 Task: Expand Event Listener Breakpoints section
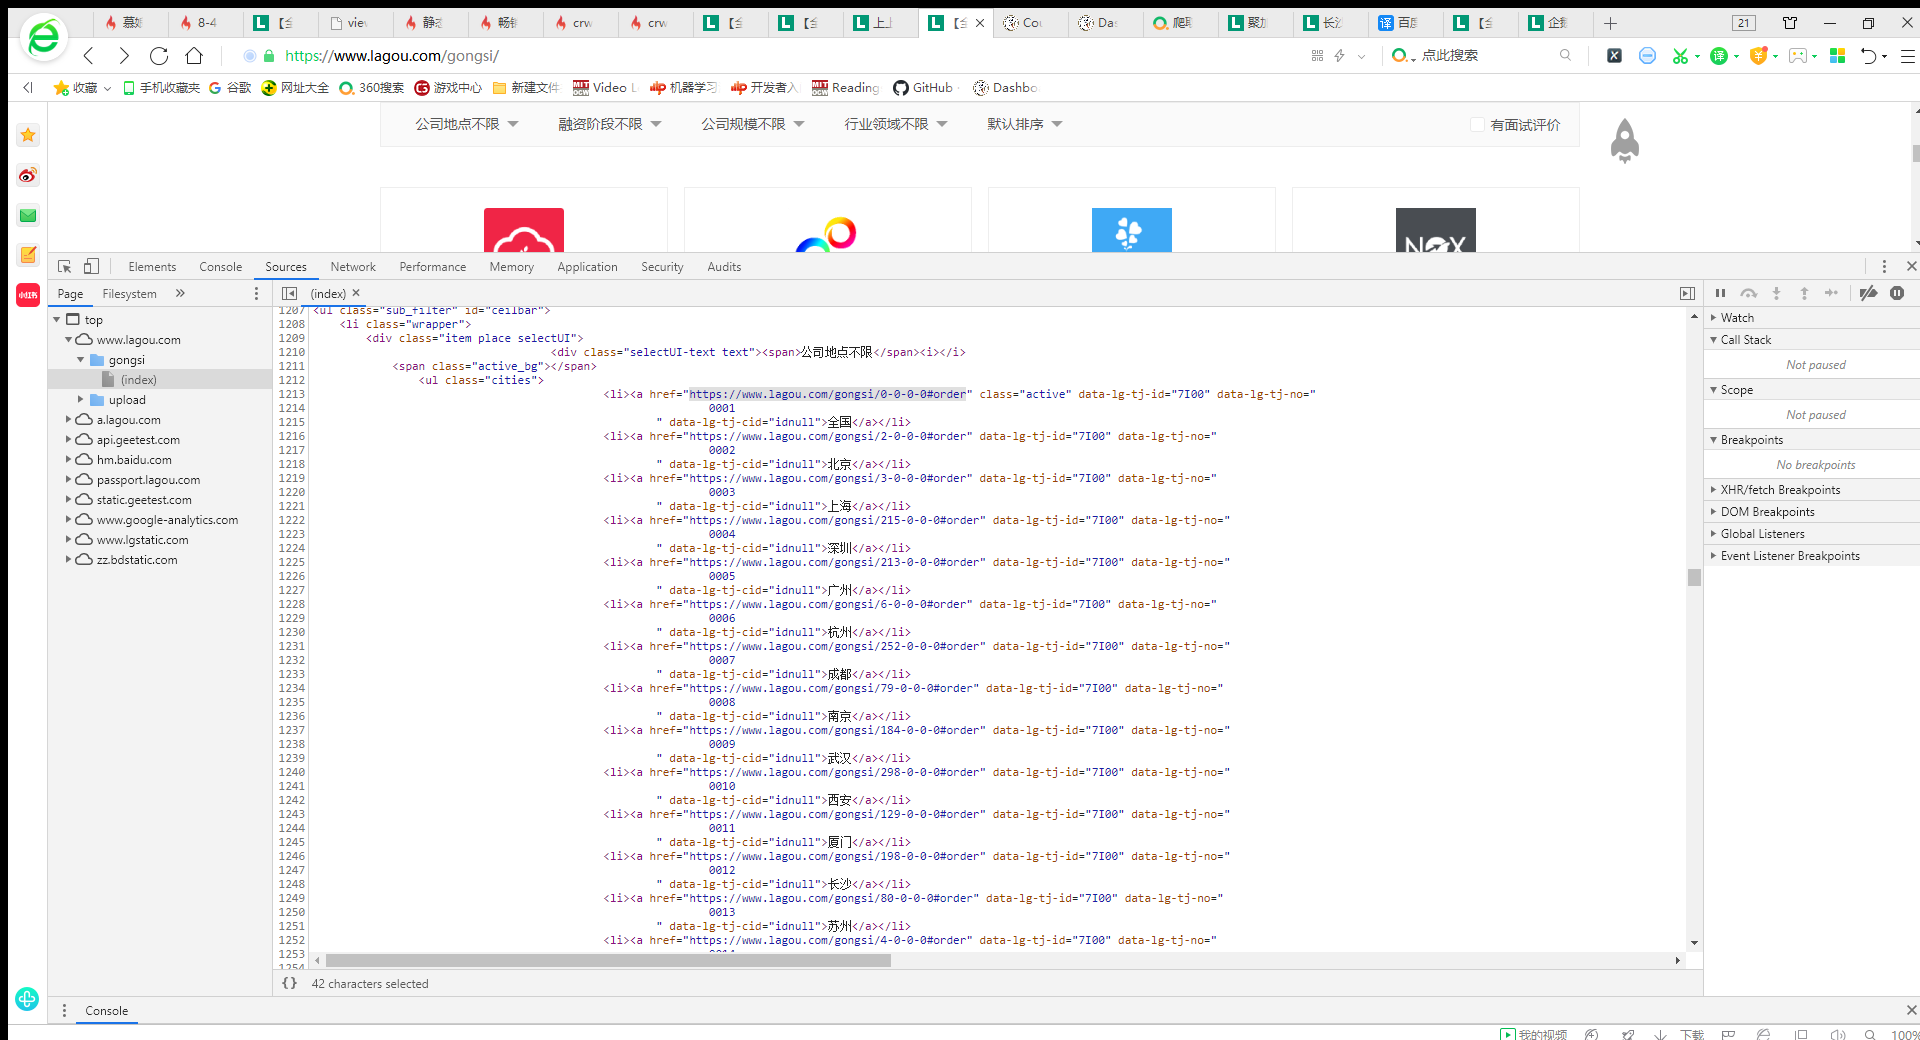click(x=1713, y=556)
